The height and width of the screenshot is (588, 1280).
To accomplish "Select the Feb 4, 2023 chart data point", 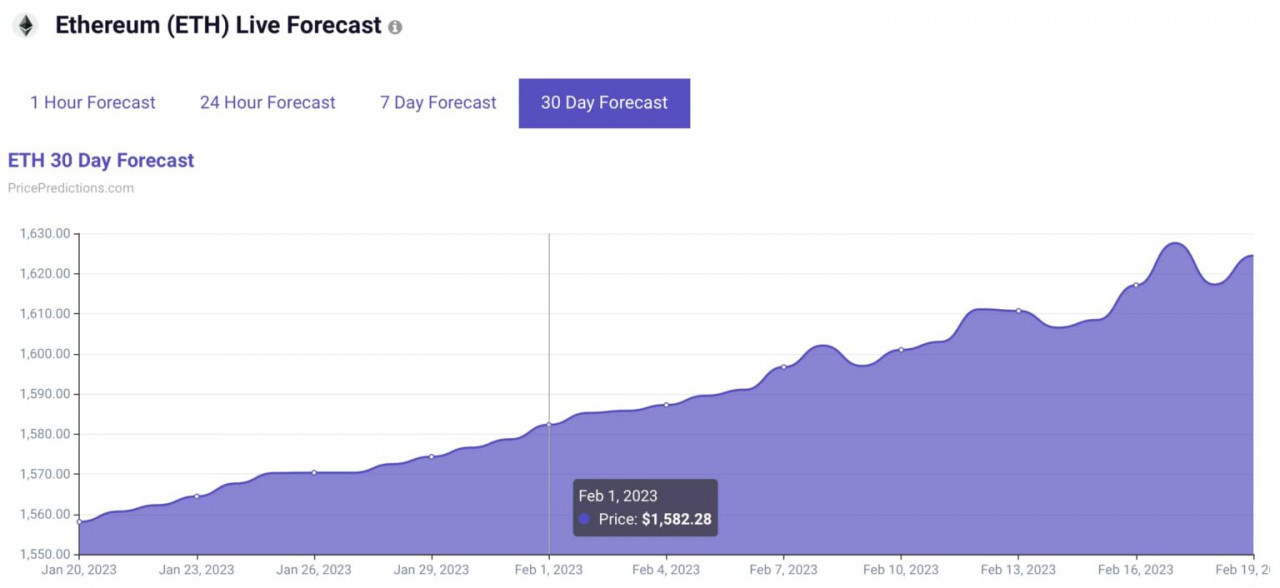I will coord(666,404).
